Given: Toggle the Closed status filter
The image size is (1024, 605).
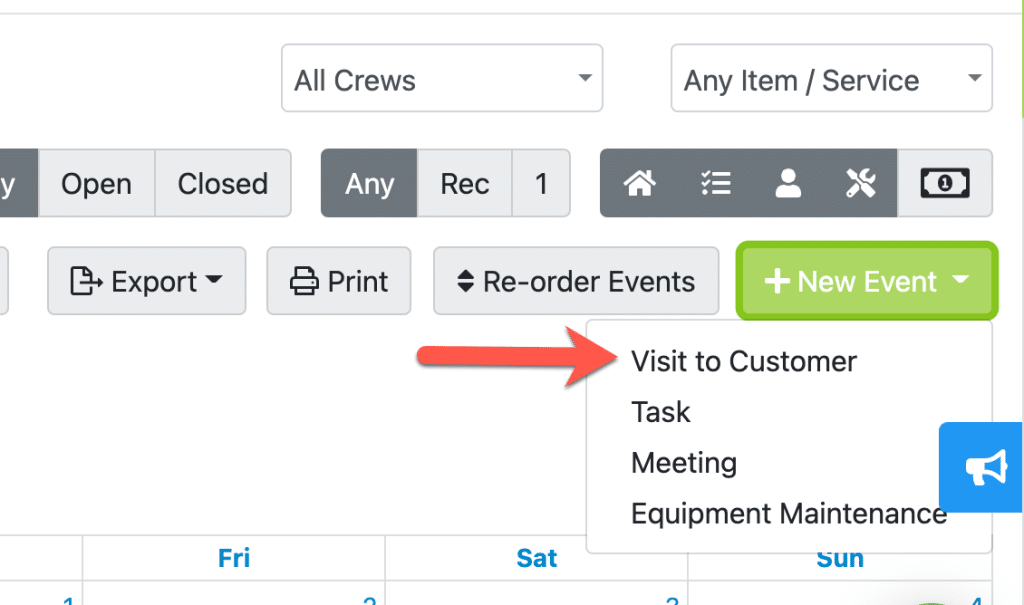Looking at the screenshot, I should 222,183.
